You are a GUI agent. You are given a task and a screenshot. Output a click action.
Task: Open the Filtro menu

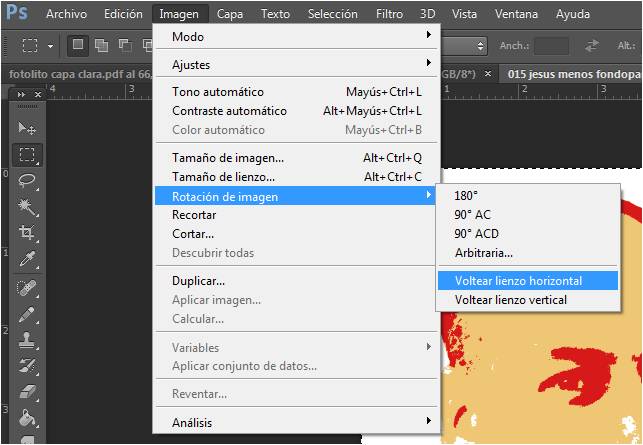click(389, 14)
